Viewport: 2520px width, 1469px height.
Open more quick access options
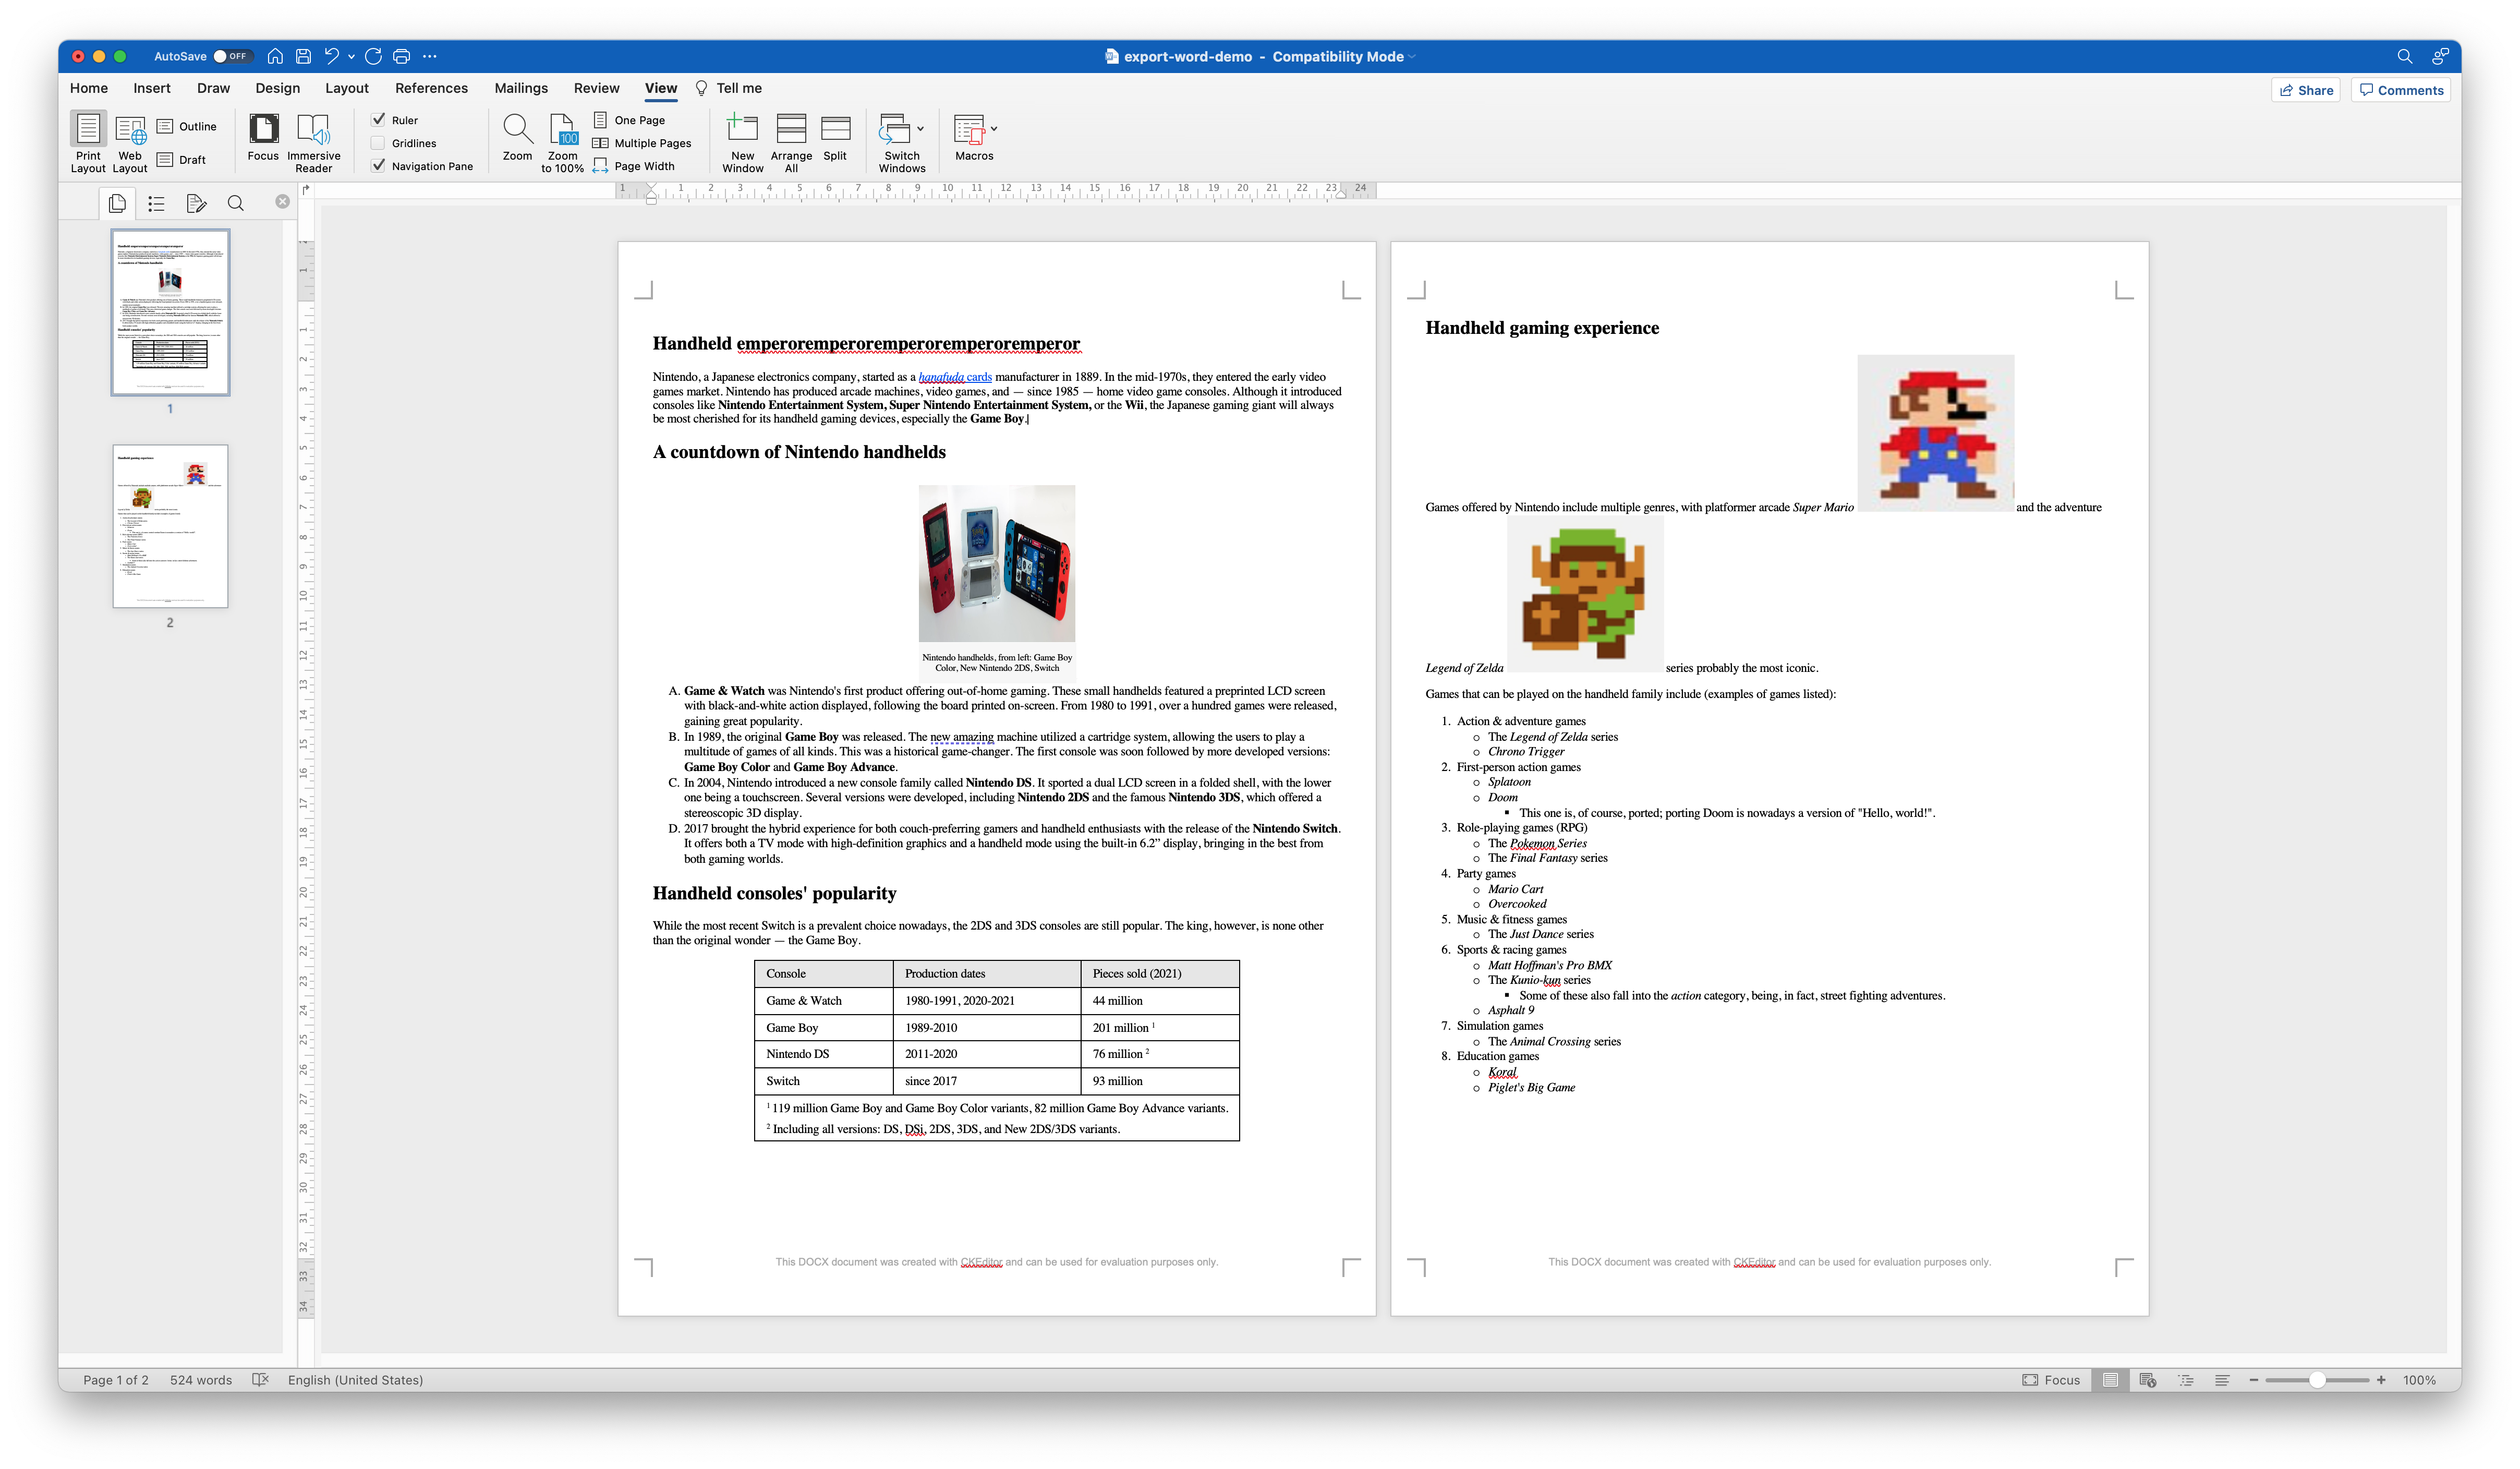click(x=429, y=56)
